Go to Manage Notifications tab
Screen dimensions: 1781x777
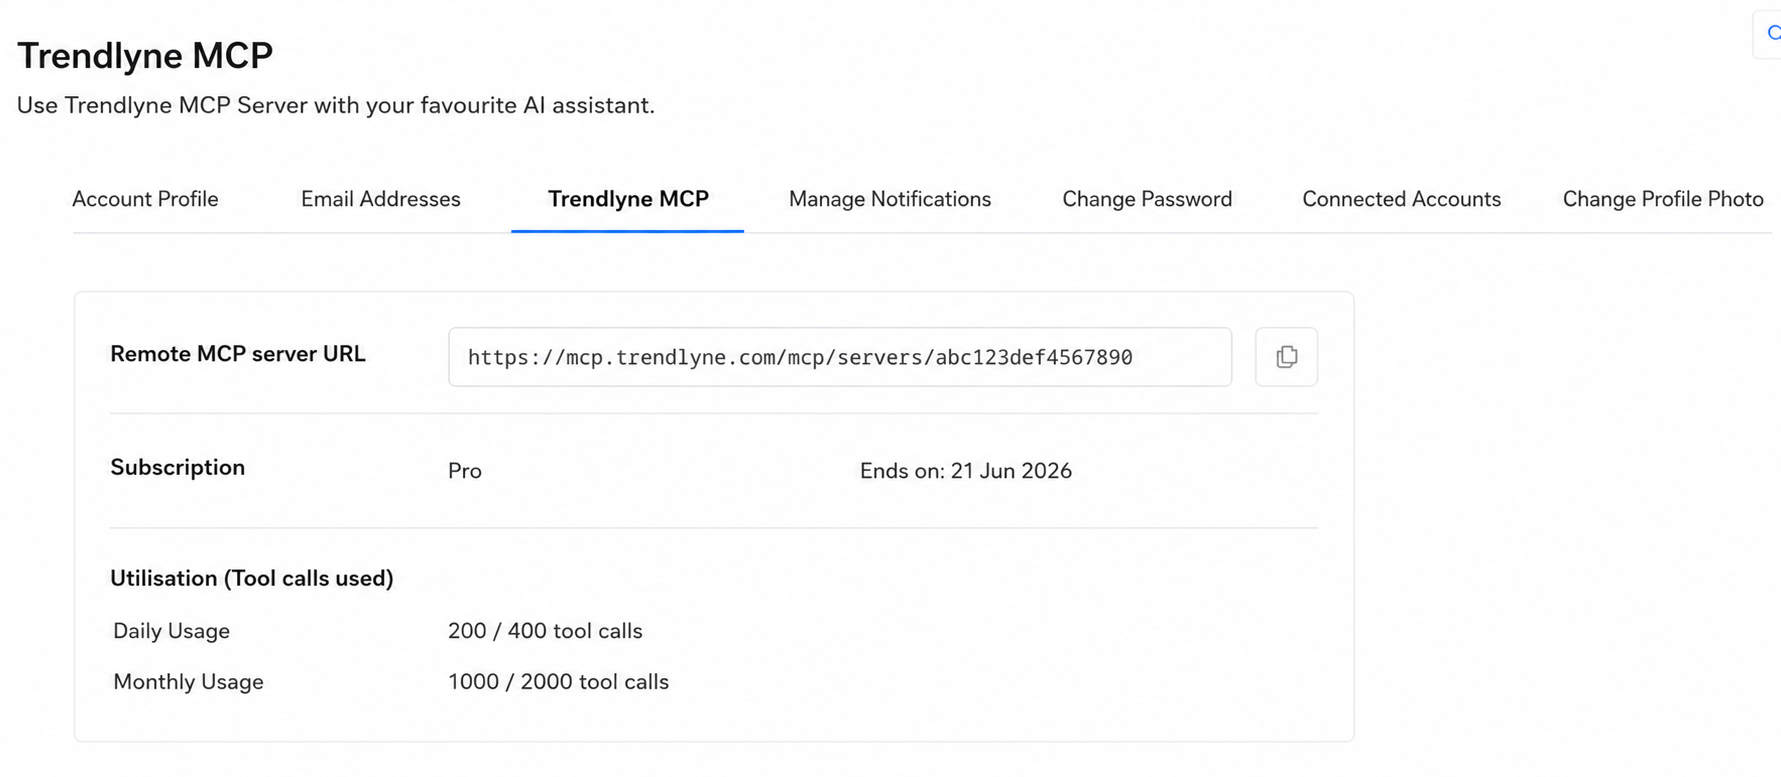coord(890,199)
